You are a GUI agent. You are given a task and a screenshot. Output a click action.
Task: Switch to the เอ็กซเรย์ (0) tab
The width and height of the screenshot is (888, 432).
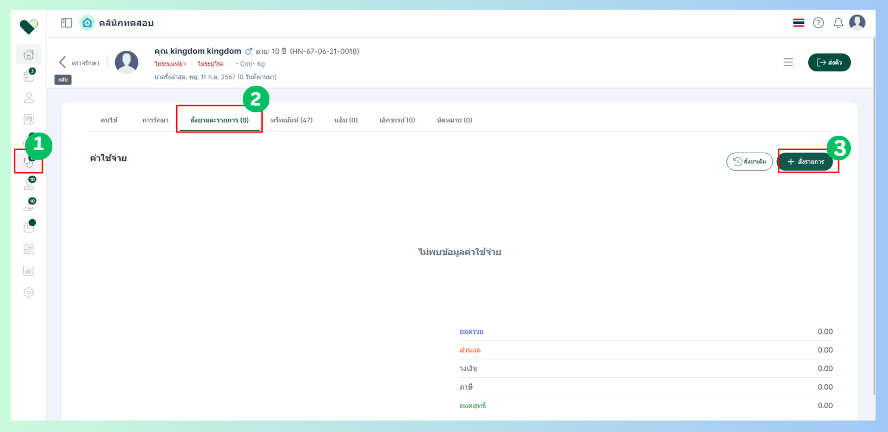click(x=397, y=120)
